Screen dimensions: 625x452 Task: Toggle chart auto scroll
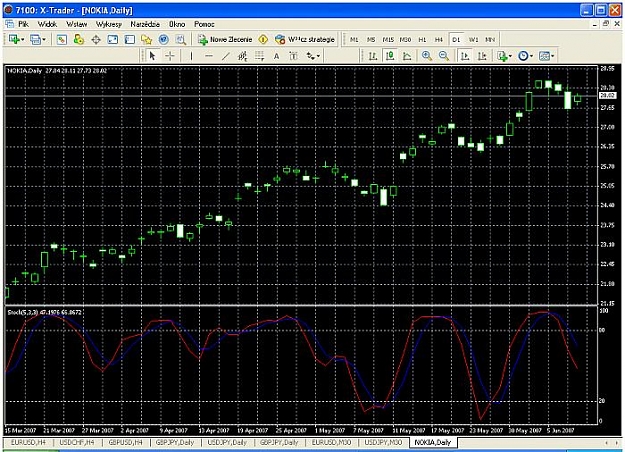click(x=465, y=56)
